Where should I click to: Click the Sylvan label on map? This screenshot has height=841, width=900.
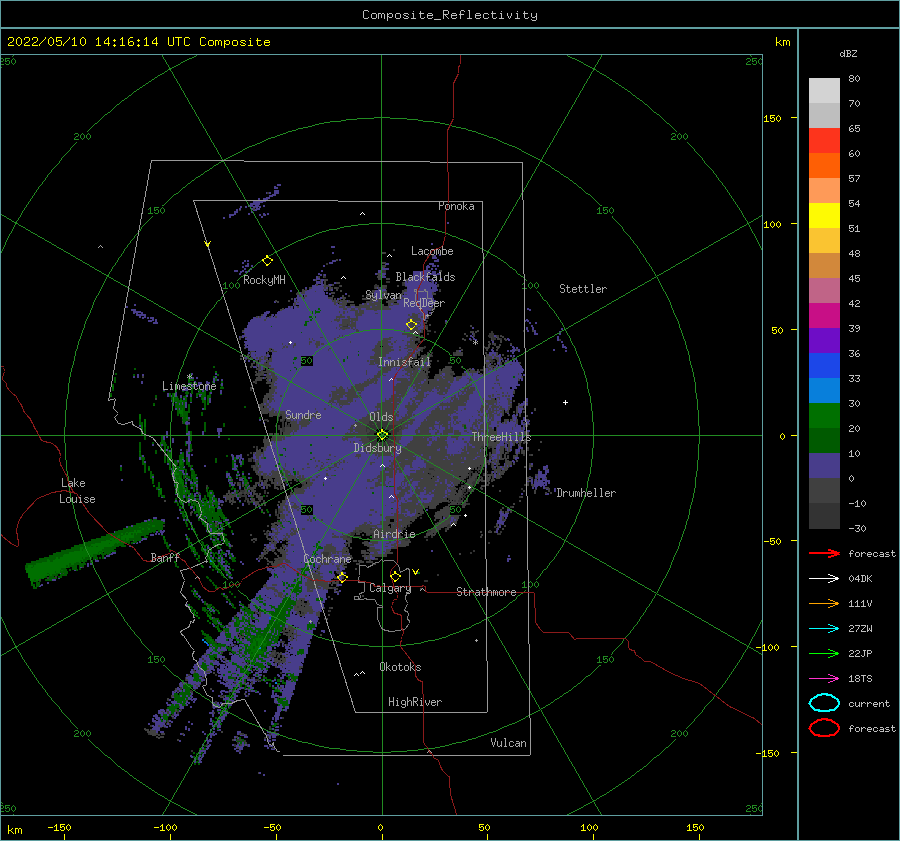click(383, 295)
